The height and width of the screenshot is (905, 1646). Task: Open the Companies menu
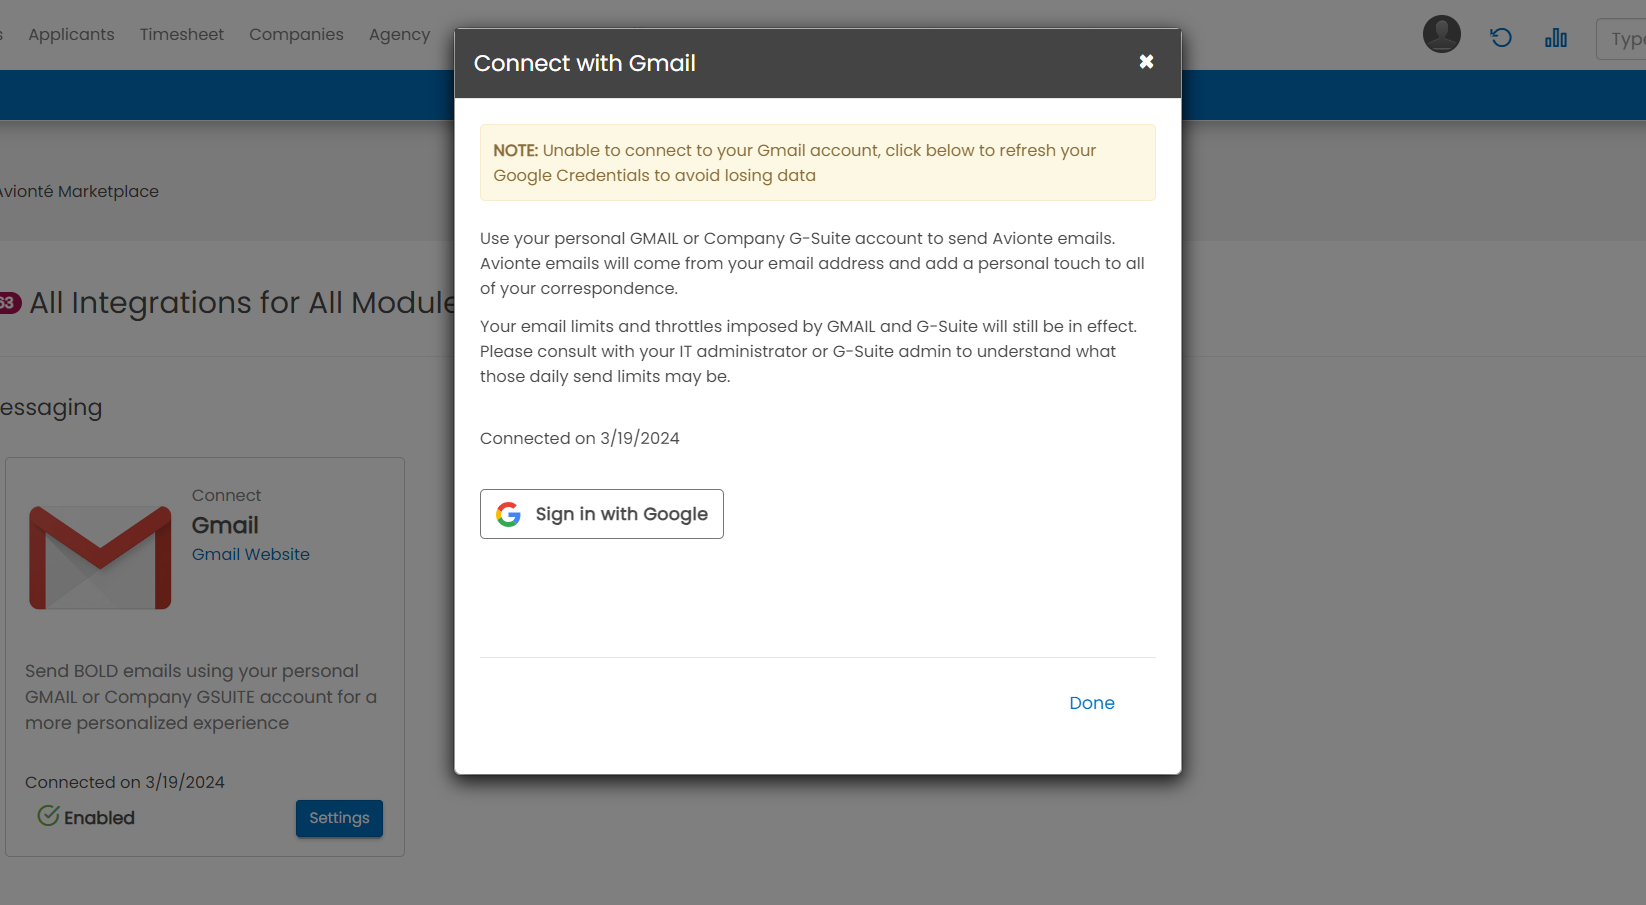click(x=296, y=34)
